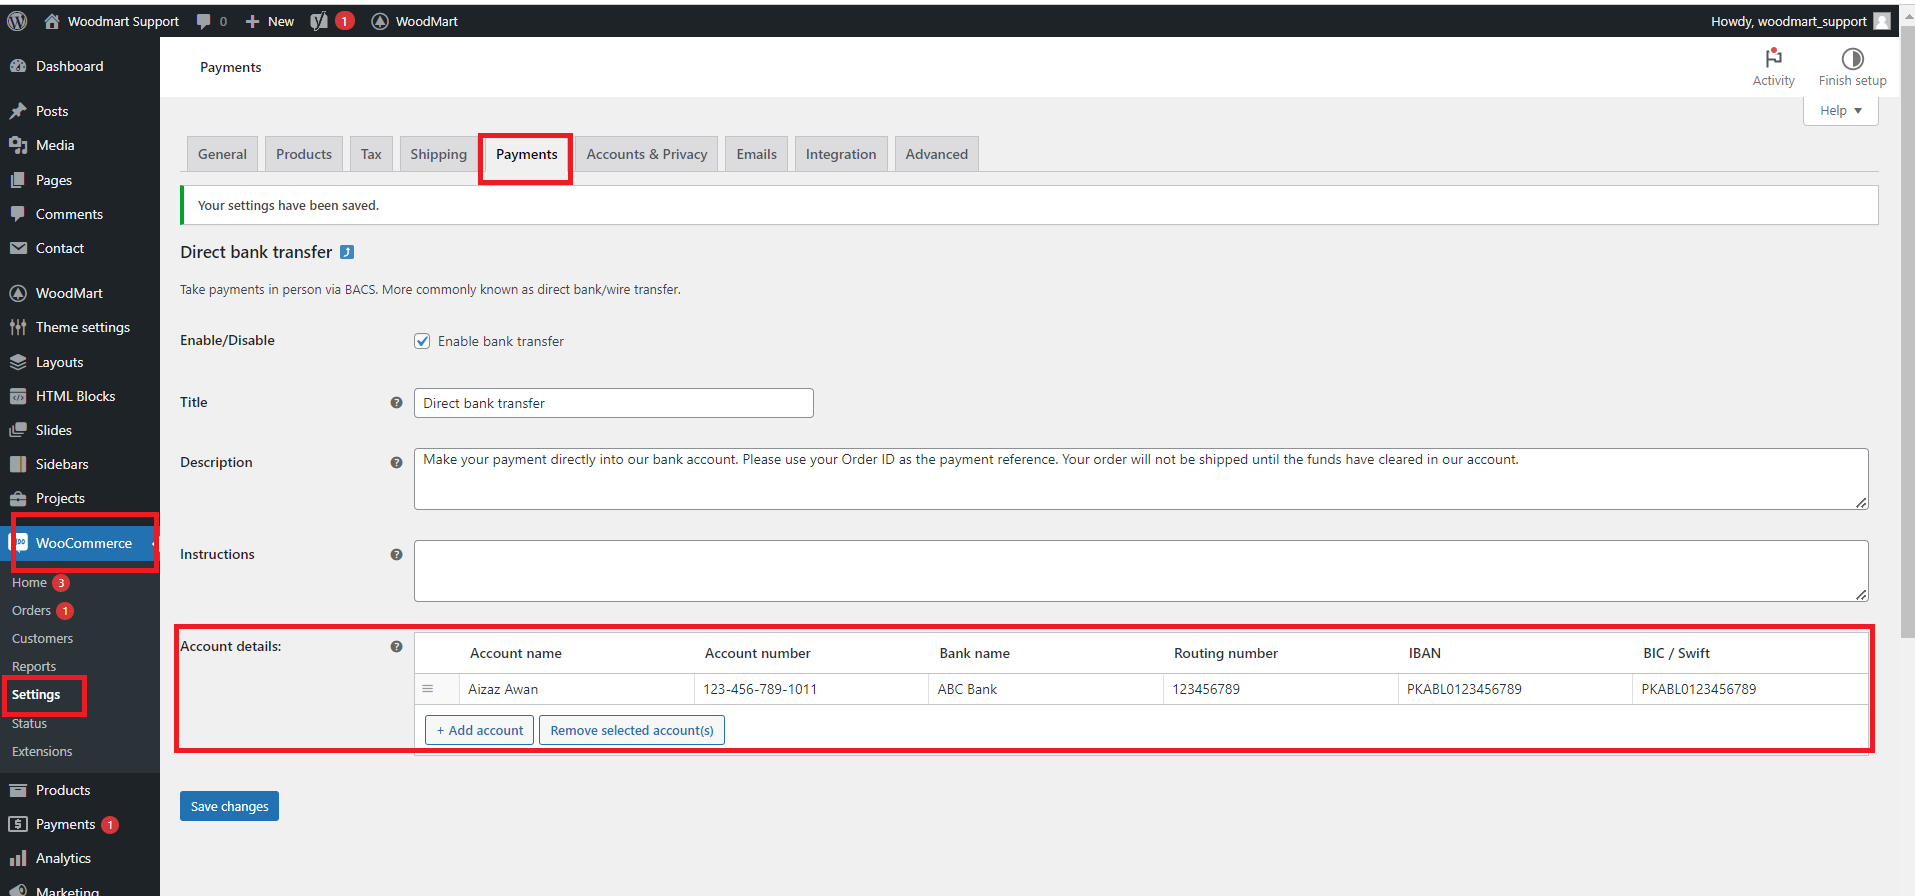Open the Shipping tab

[x=438, y=154]
